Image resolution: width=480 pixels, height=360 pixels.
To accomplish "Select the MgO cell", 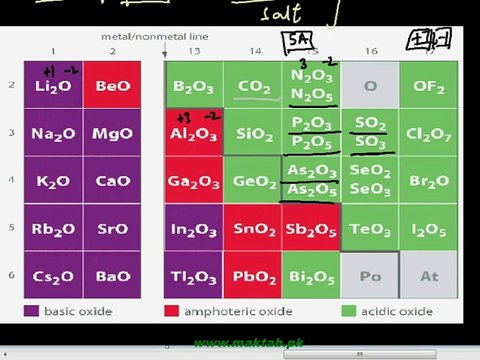I will 112,132.
